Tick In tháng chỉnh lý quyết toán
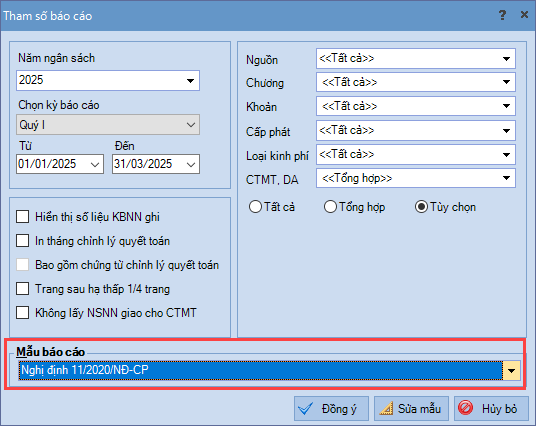Screen dimensions: 536x426 tap(23, 241)
